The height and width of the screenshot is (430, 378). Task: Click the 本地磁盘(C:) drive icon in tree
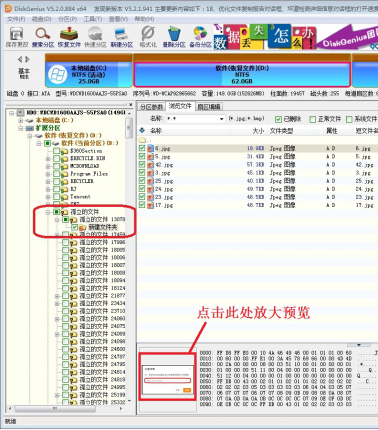pyautogui.click(x=30, y=120)
